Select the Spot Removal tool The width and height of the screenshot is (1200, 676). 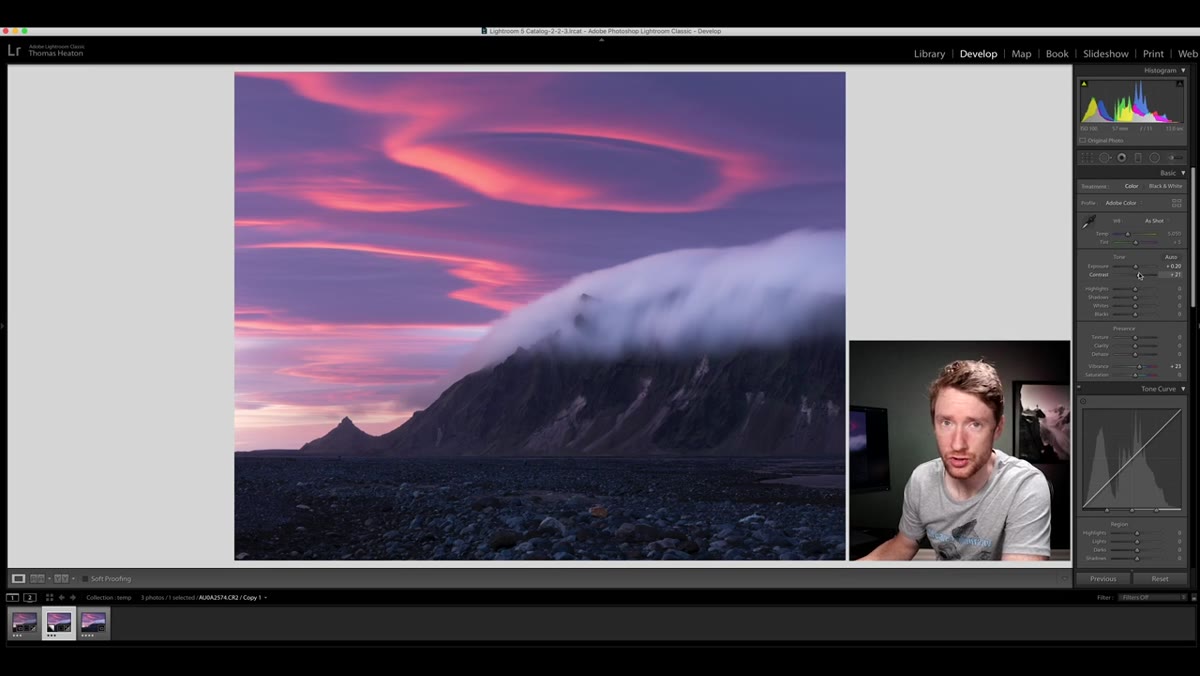[x=1105, y=157]
